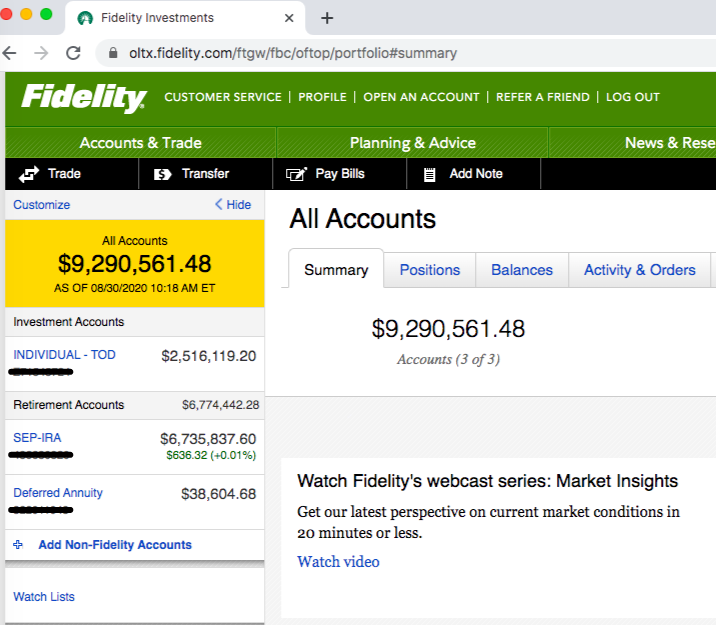
Task: Select the INDIVIDUAL - TOD account
Action: [x=64, y=355]
